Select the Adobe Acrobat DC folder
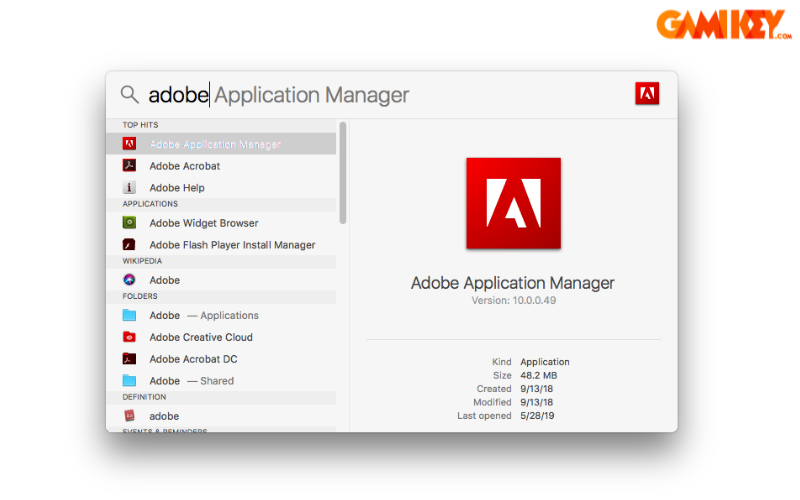Viewport: 800px width, 500px height. (221, 359)
